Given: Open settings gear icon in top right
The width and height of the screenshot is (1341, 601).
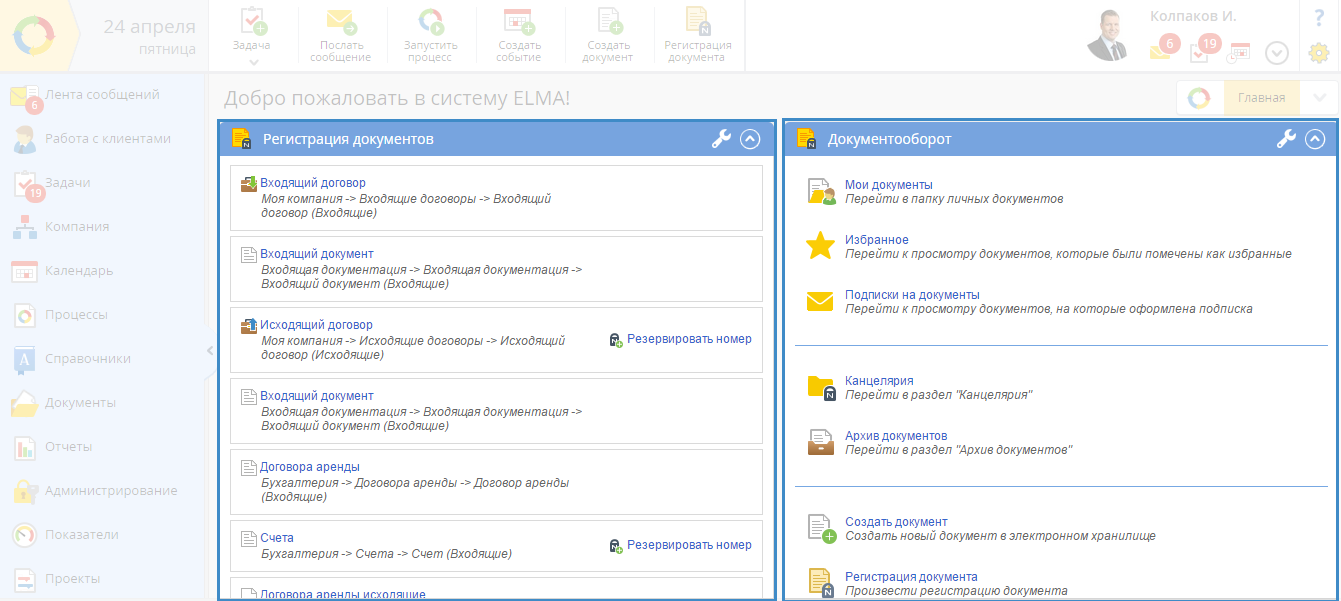Looking at the screenshot, I should tap(1318, 53).
